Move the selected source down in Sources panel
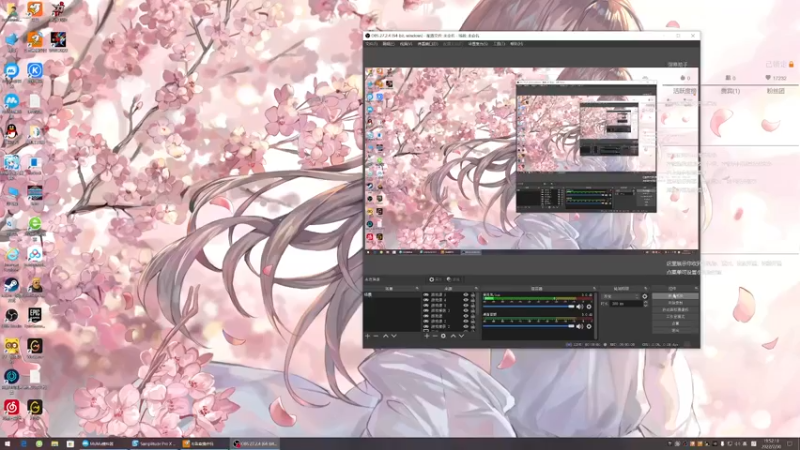This screenshot has height=450, width=800. pyautogui.click(x=461, y=336)
